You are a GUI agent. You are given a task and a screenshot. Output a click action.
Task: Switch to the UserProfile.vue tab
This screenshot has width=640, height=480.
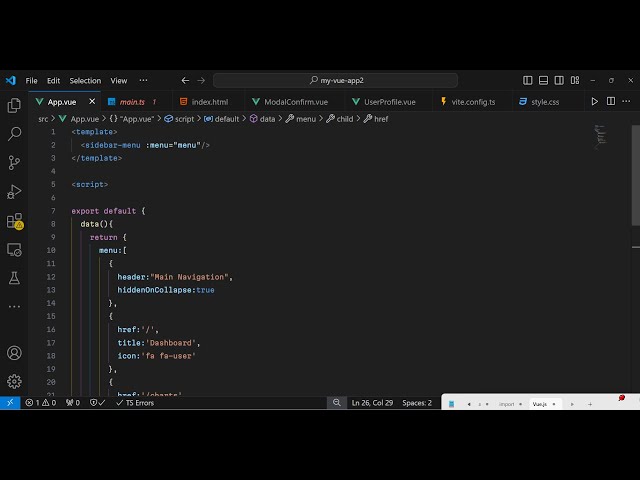point(389,101)
